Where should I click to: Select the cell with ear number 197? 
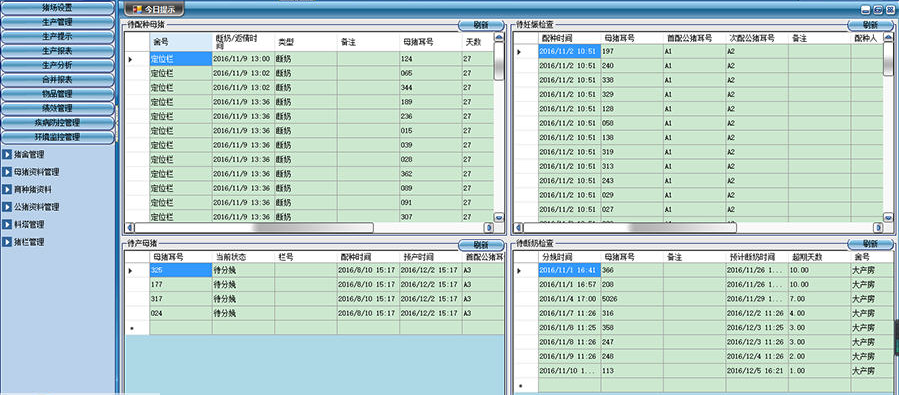click(x=632, y=52)
